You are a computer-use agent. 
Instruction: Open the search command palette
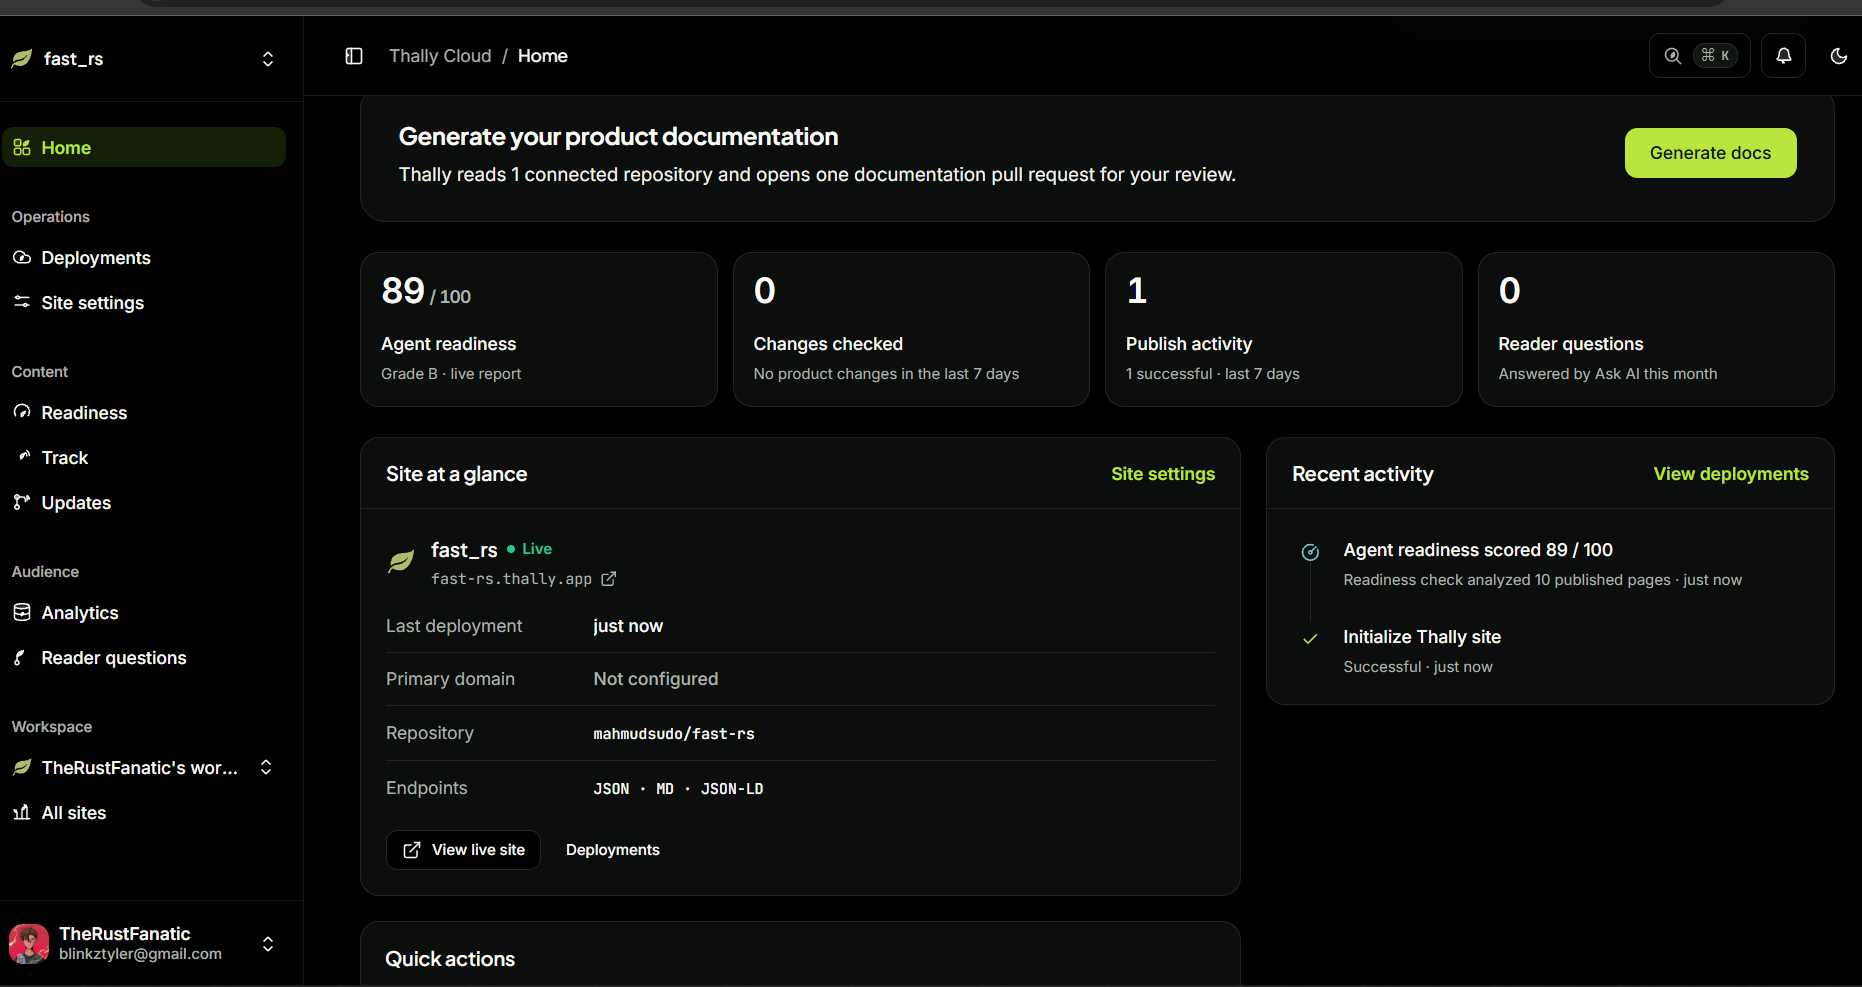tap(1699, 56)
